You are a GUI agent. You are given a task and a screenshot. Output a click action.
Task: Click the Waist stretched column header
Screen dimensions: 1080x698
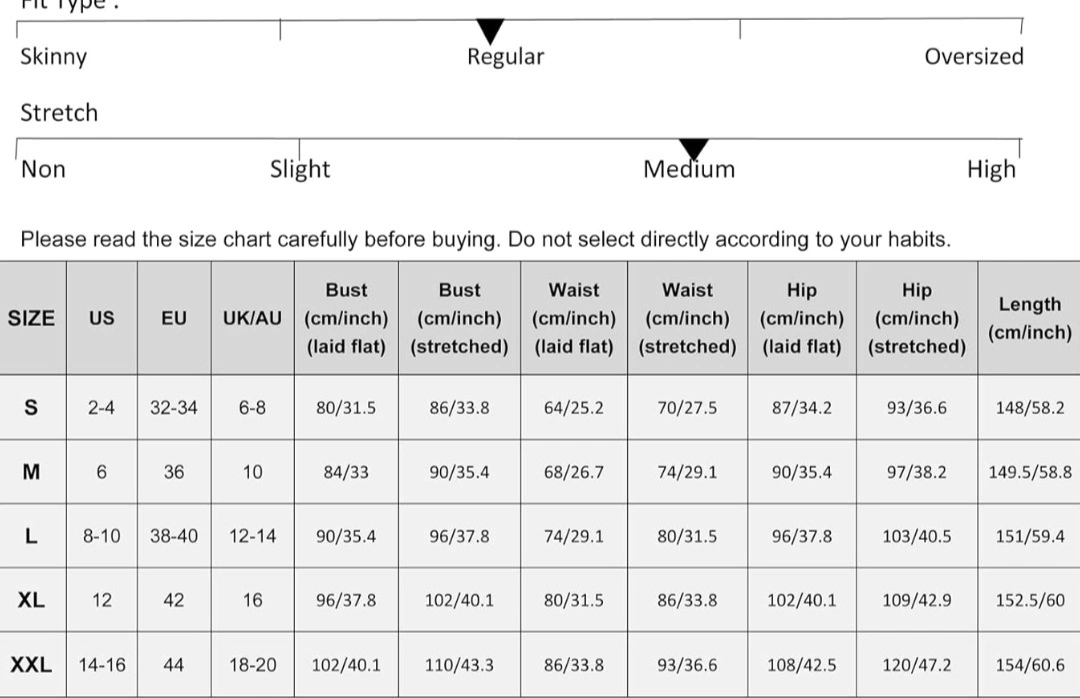tap(687, 318)
